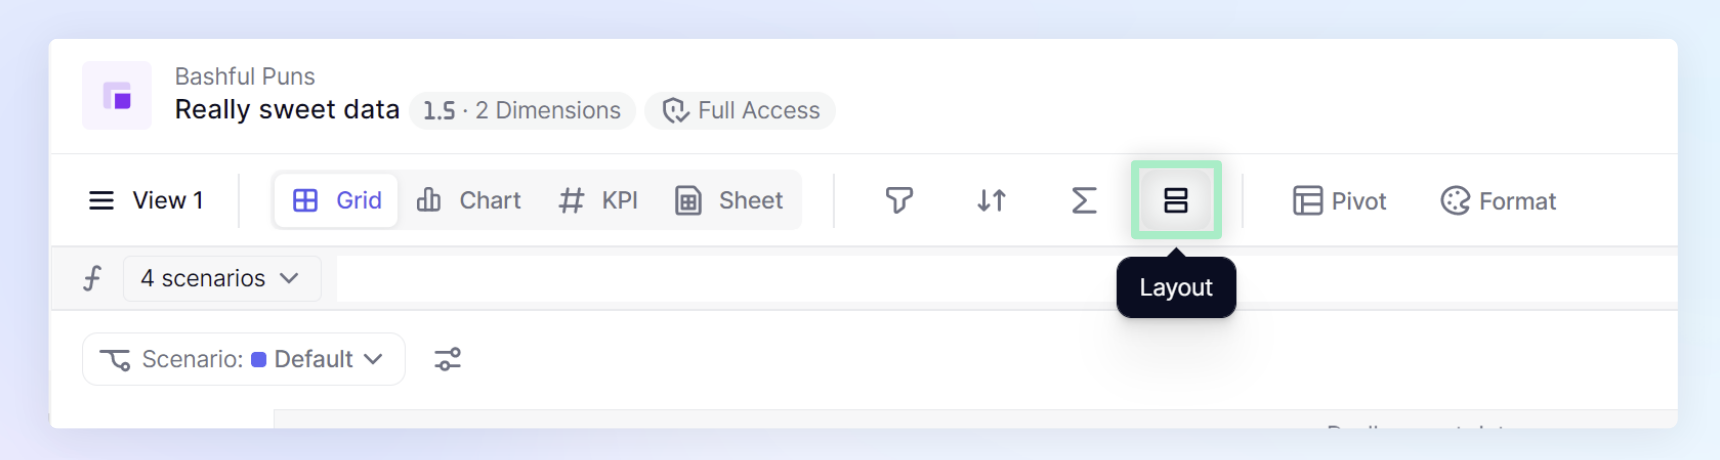The image size is (1720, 460).
Task: Click the Format button
Action: tap(1498, 201)
